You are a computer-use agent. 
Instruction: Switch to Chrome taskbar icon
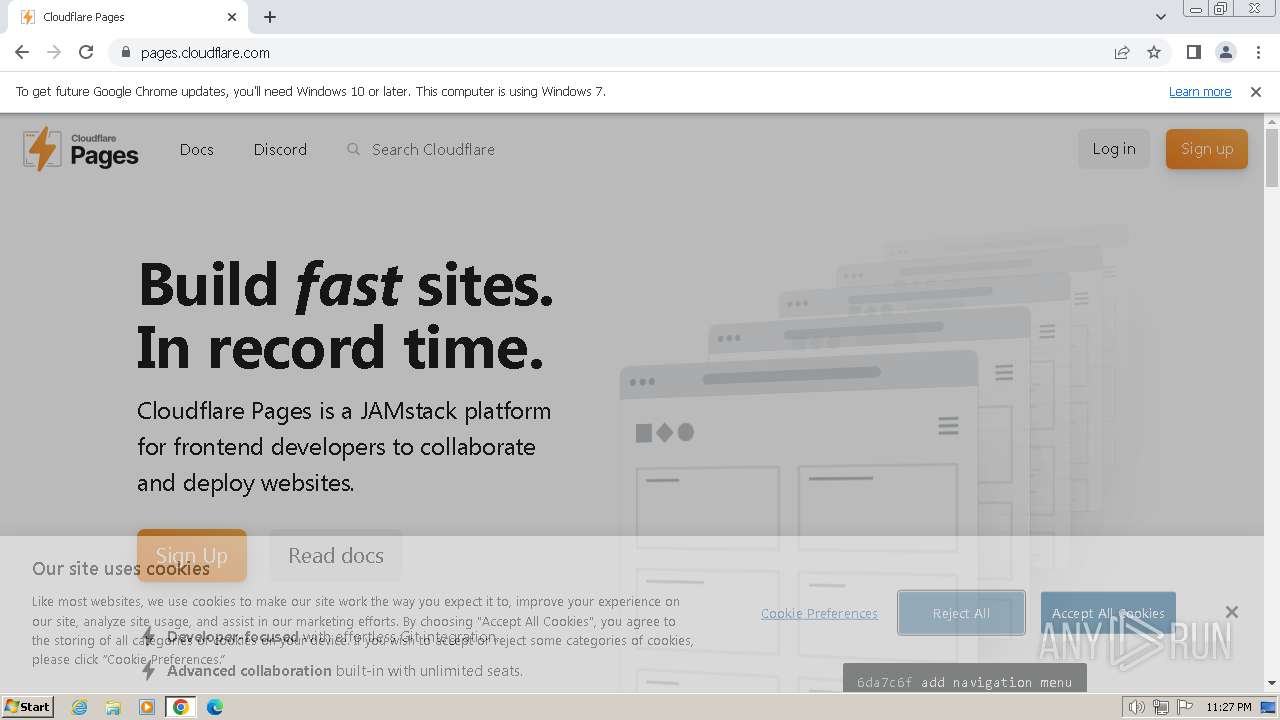(x=181, y=707)
